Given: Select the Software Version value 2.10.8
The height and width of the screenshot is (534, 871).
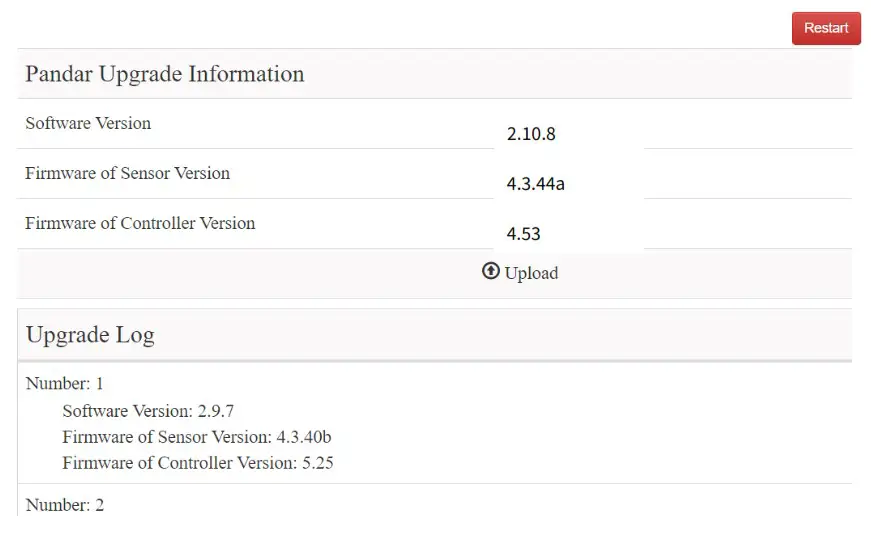Looking at the screenshot, I should (x=530, y=133).
